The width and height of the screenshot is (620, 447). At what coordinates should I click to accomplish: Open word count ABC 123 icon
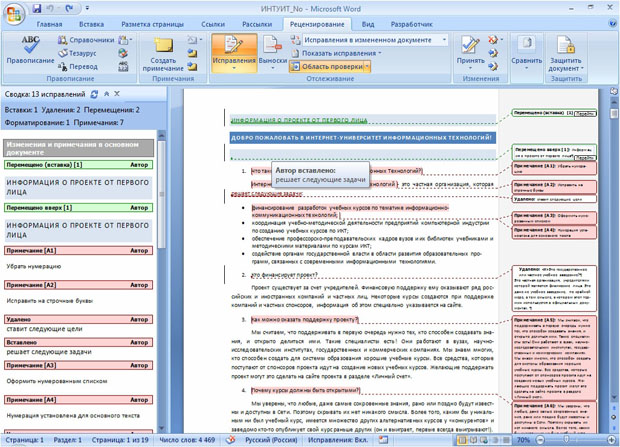pos(123,66)
